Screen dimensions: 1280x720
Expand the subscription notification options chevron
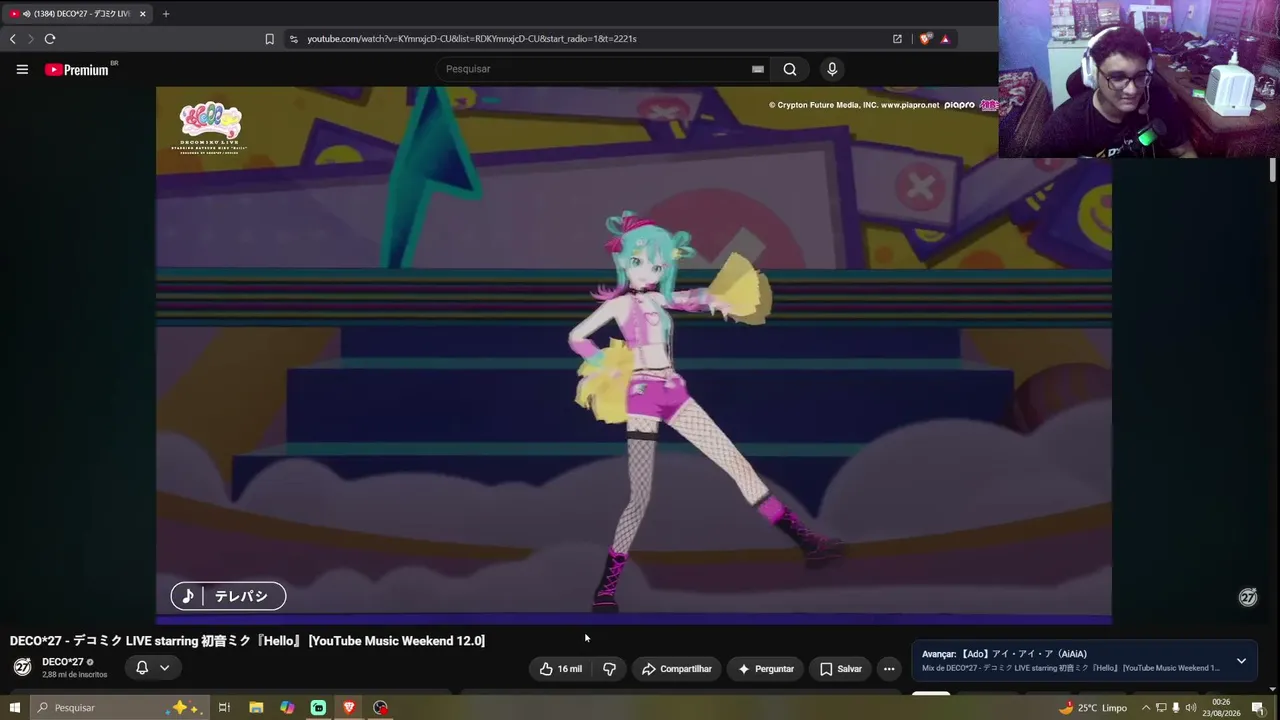coord(164,668)
